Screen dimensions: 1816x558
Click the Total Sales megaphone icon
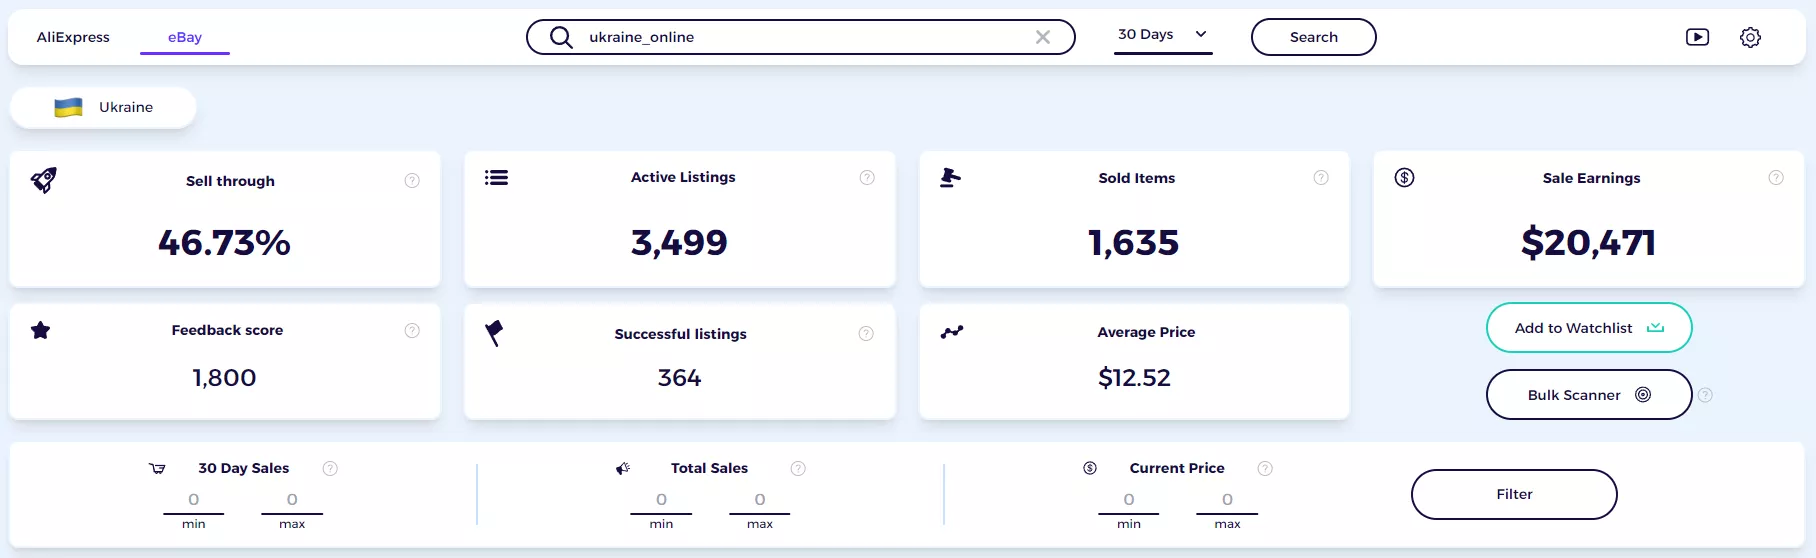click(x=623, y=468)
